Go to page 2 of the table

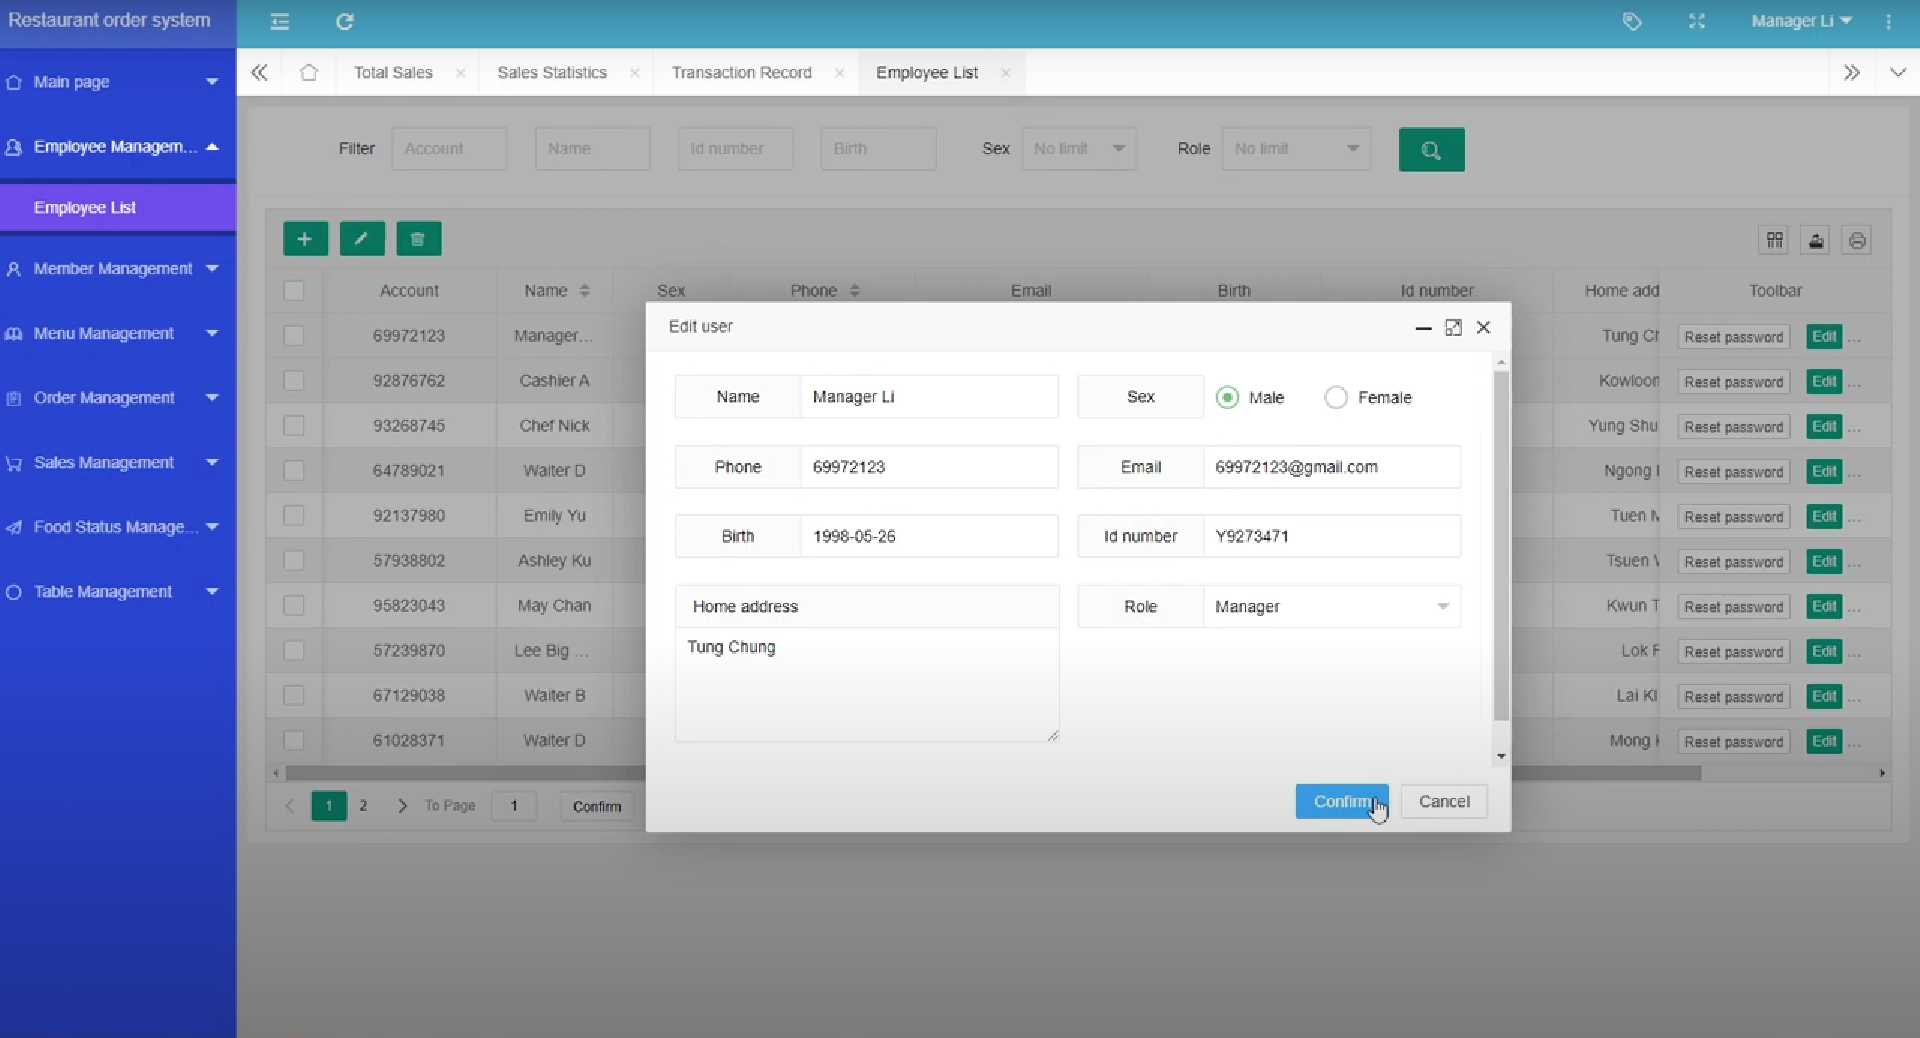click(363, 806)
